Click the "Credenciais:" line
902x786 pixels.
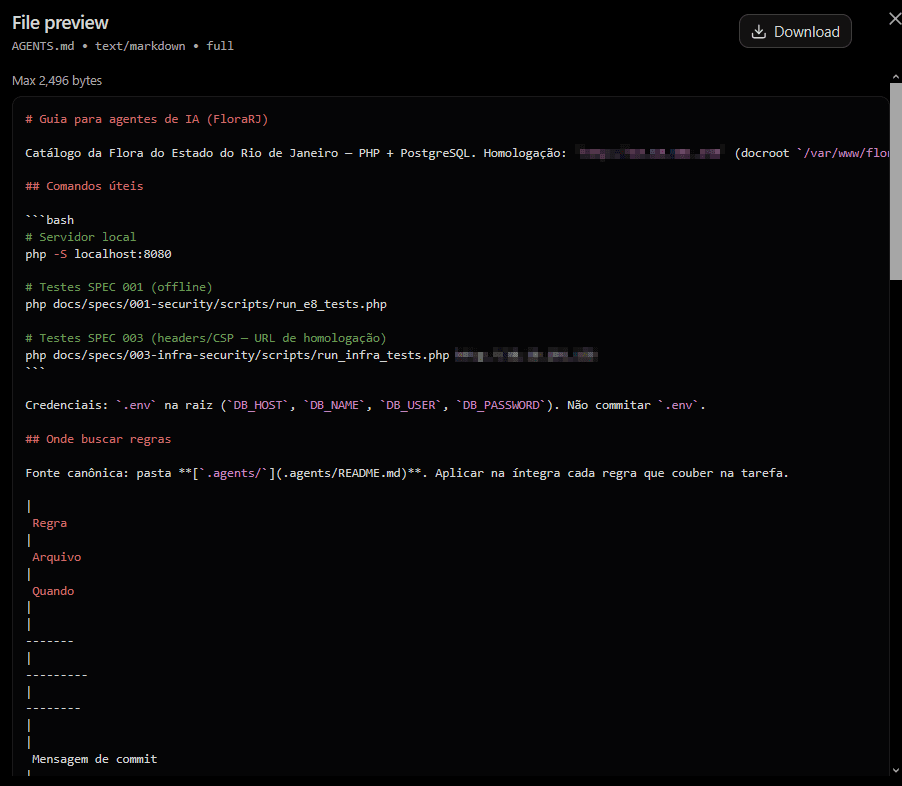pos(365,406)
